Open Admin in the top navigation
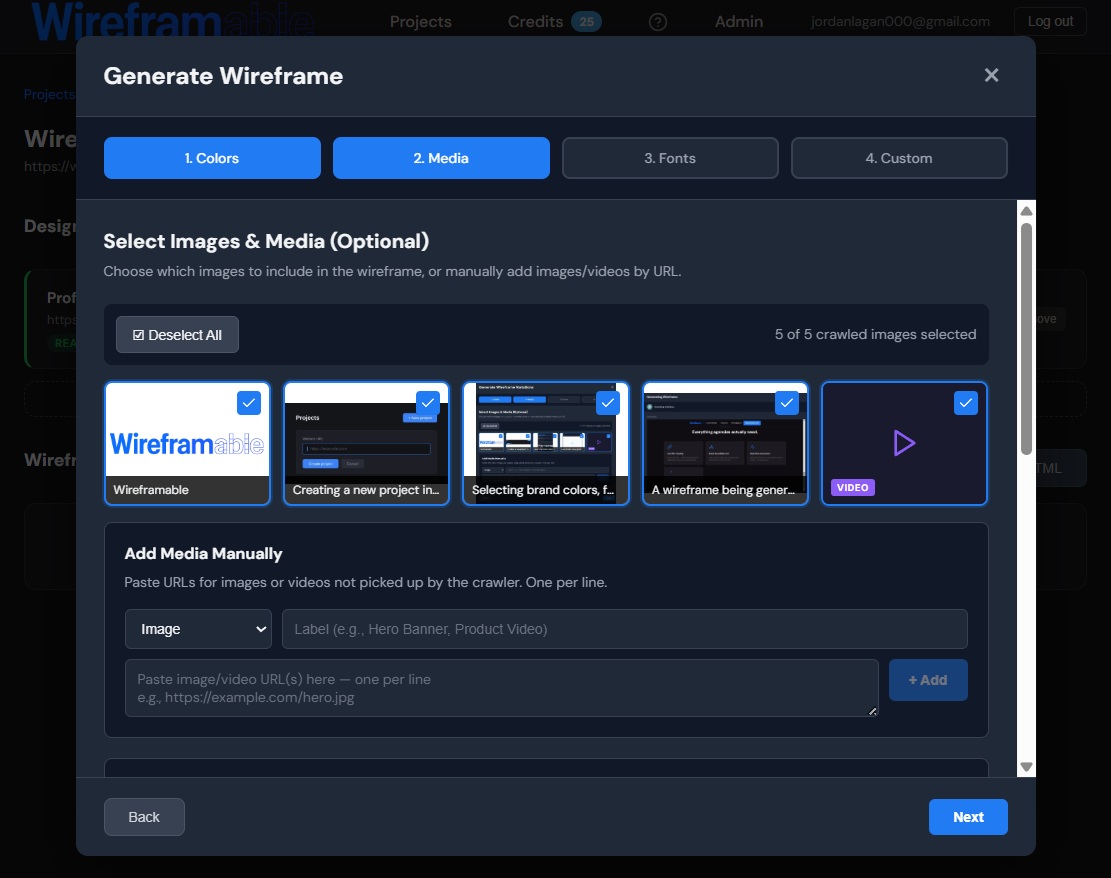This screenshot has width=1111, height=878. pyautogui.click(x=738, y=22)
